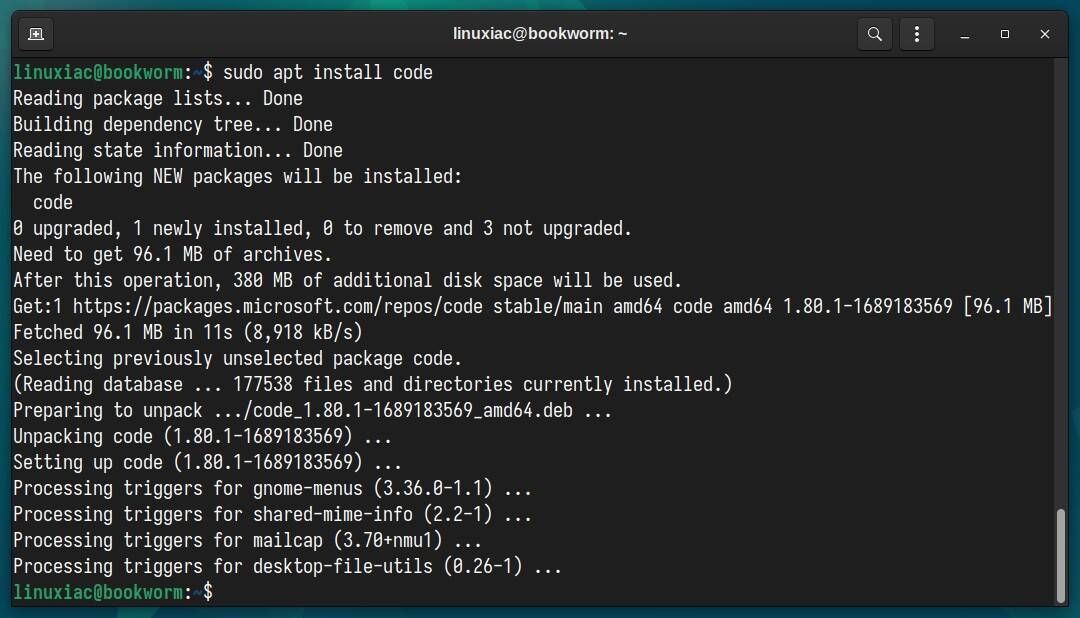
Task: Minimize the terminal window
Action: [964, 34]
